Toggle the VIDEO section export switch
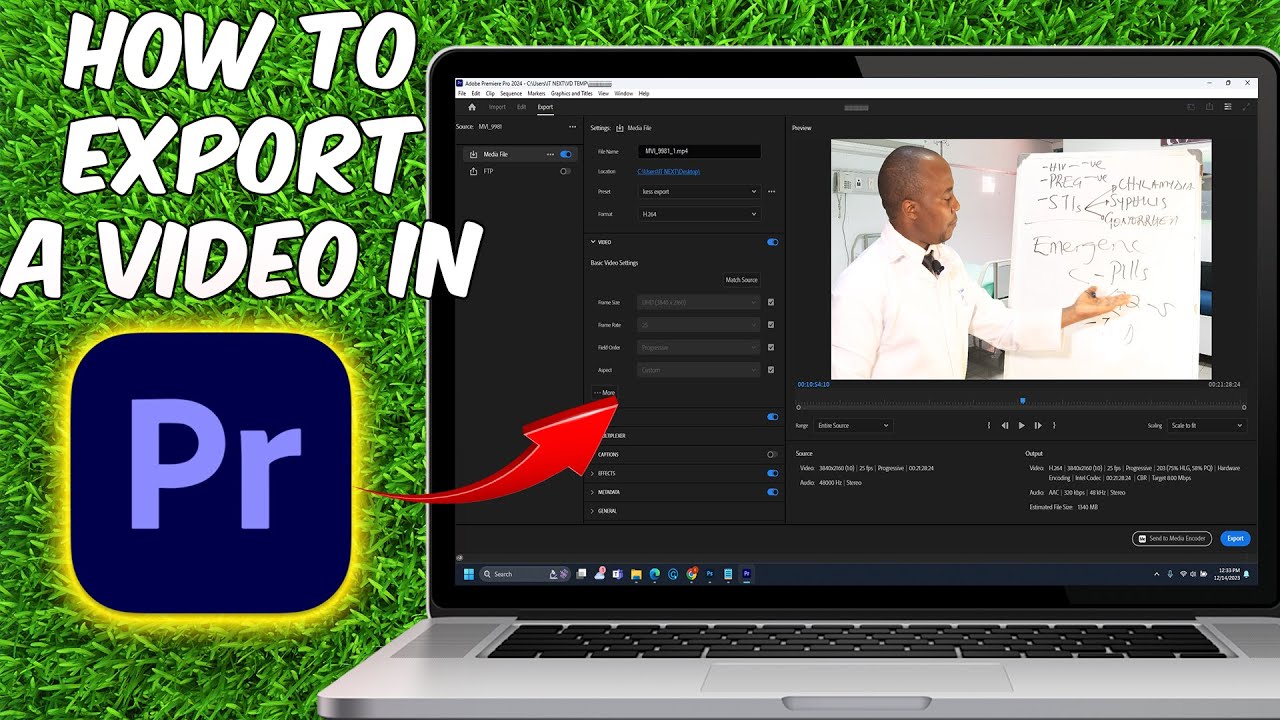 pyautogui.click(x=772, y=242)
